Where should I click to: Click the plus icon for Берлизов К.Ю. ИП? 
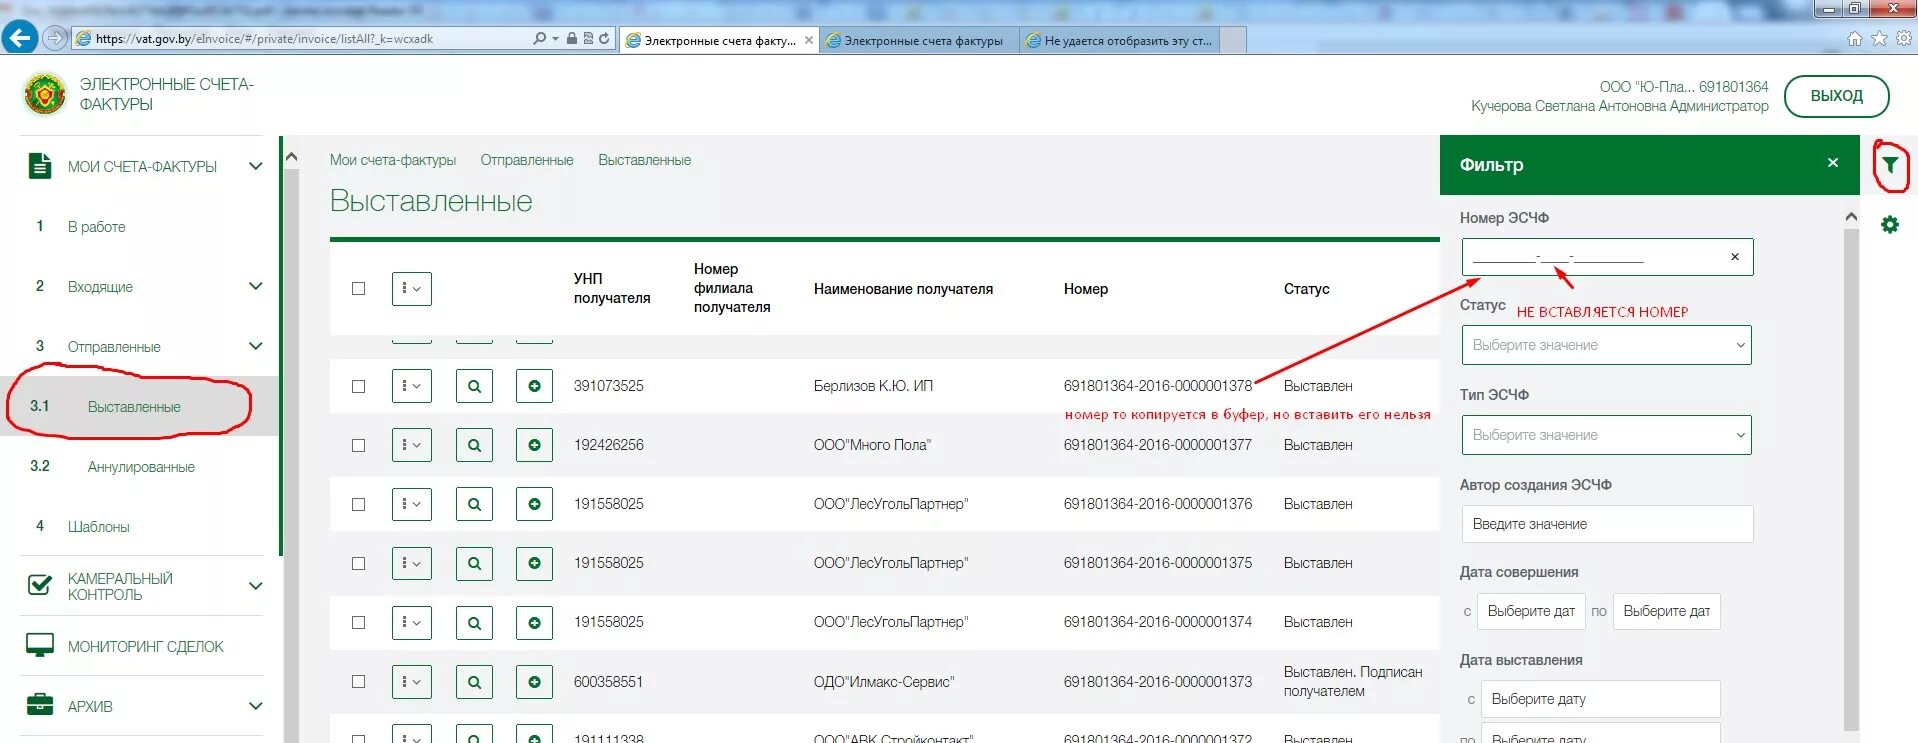535,386
